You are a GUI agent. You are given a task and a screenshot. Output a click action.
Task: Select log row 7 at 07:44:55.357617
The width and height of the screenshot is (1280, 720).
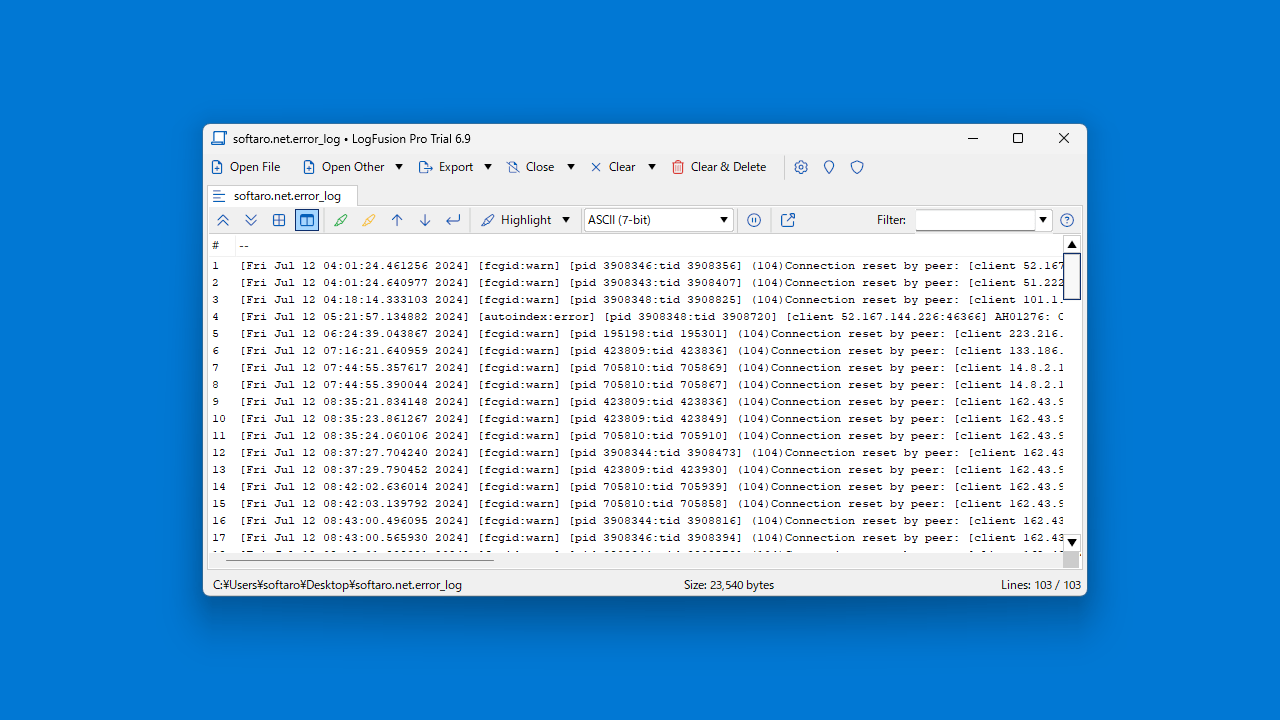coord(635,368)
